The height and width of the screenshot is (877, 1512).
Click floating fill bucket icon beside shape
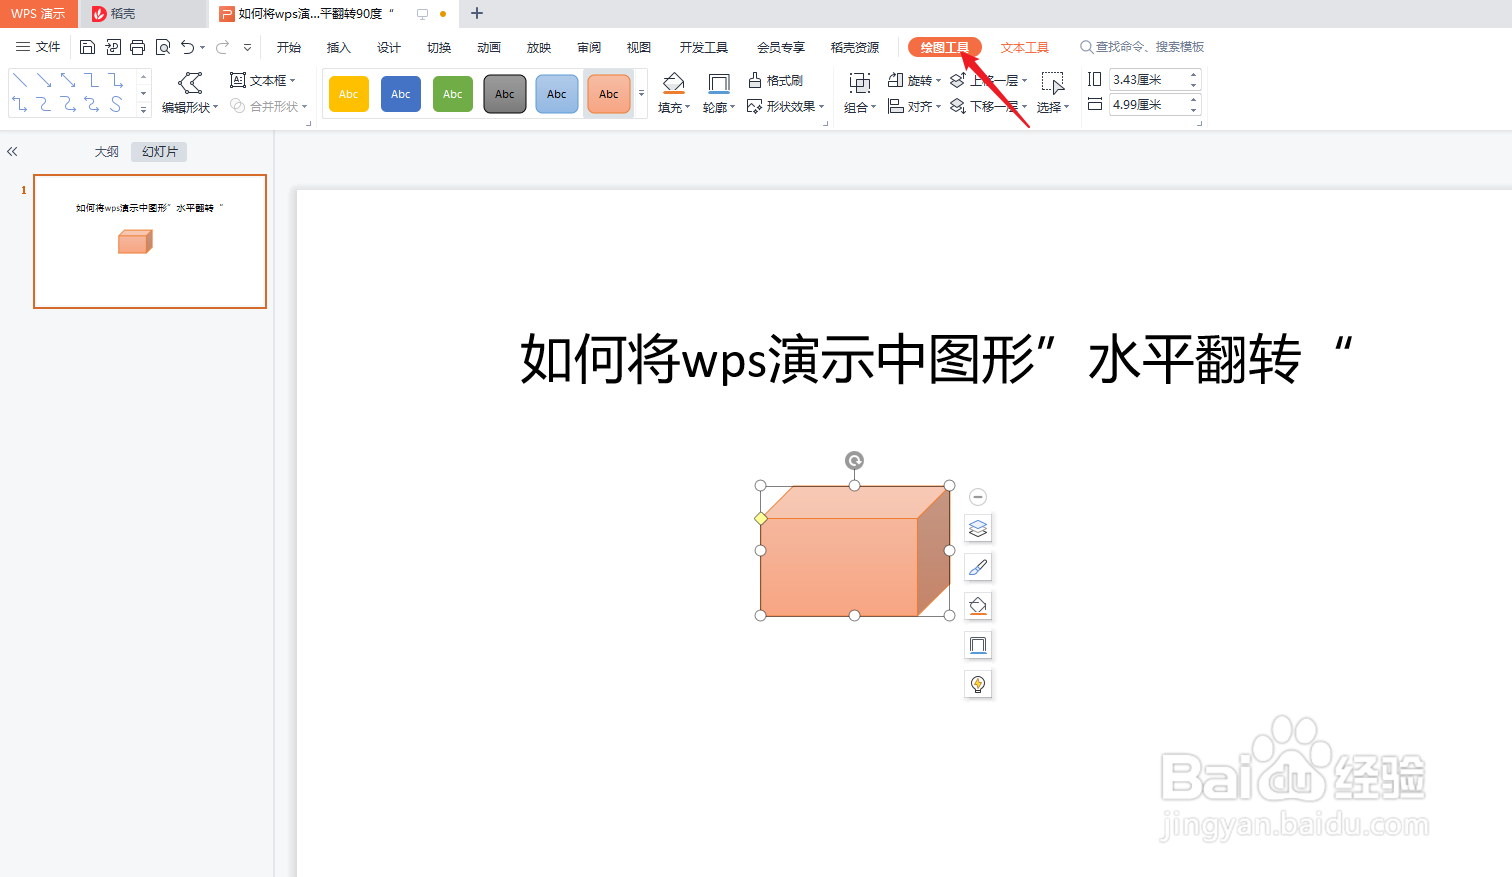[978, 606]
